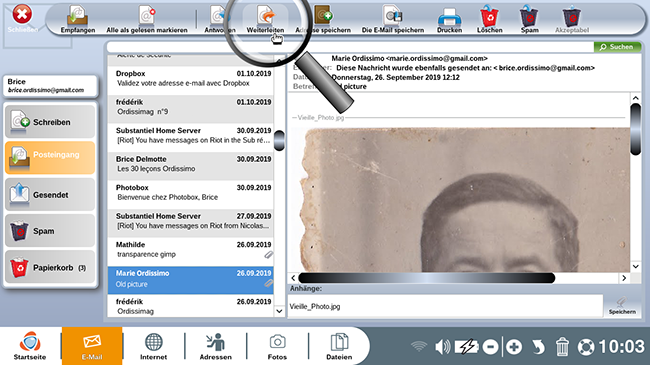Click the Empfangen receive mail icon
This screenshot has height=365, width=650.
point(78,19)
